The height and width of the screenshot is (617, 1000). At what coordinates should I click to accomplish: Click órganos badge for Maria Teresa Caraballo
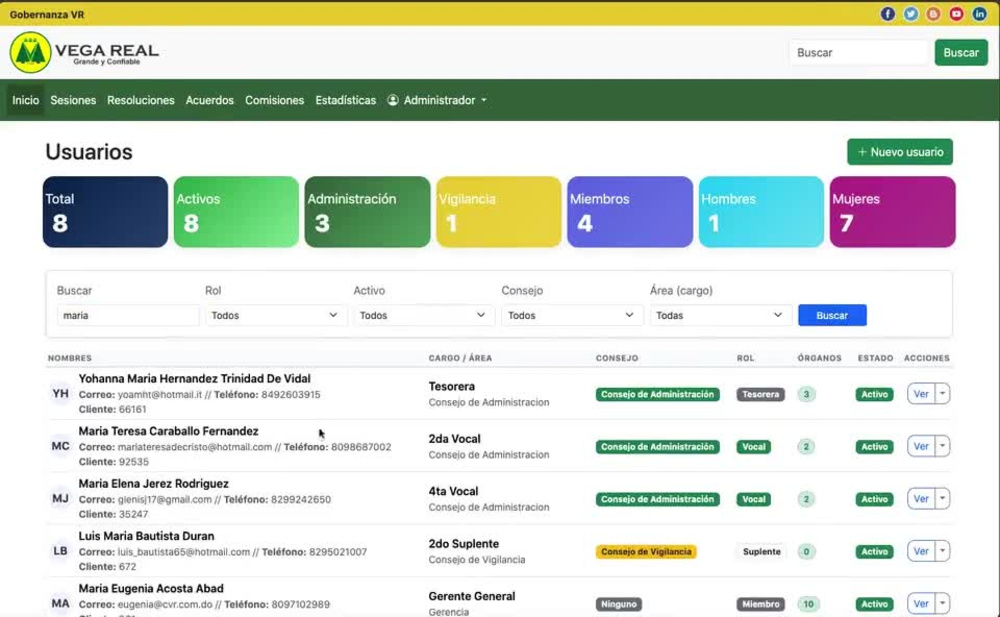click(806, 447)
